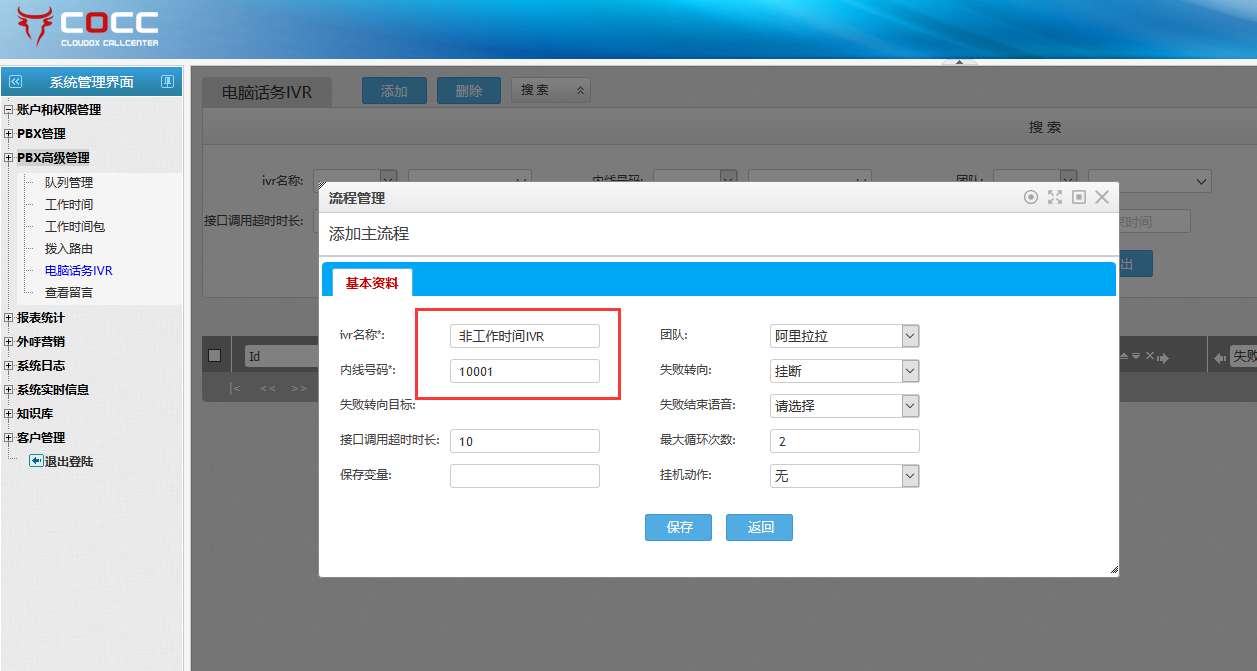The width and height of the screenshot is (1257, 671).
Task: Open 队列管理 in the sidebar tree
Action: 68,182
